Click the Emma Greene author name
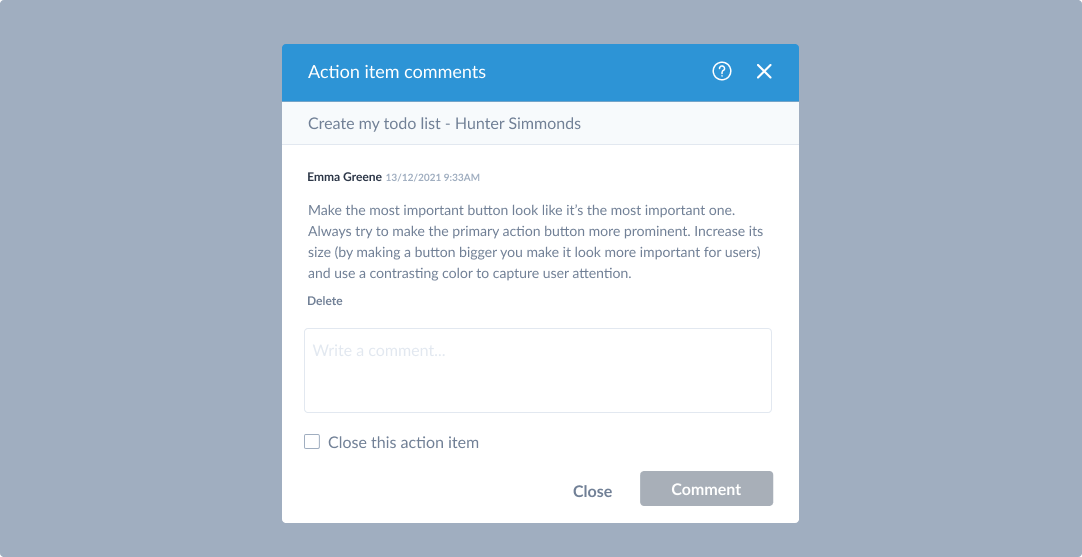The image size is (1082, 557). point(344,177)
